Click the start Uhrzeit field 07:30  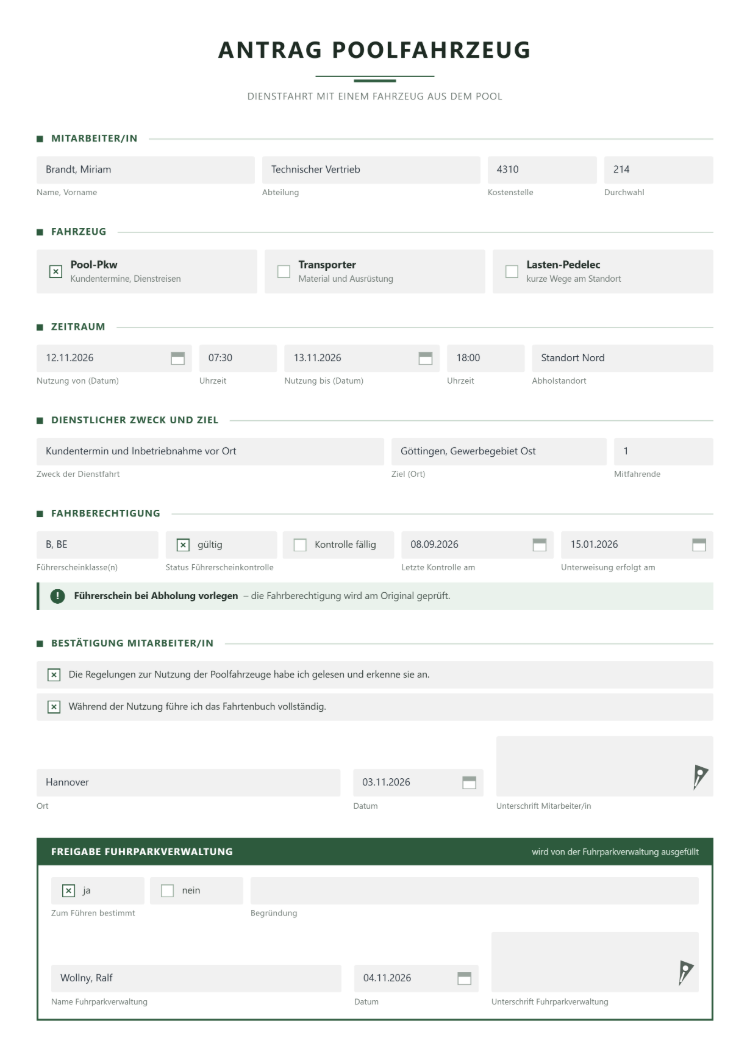(238, 358)
